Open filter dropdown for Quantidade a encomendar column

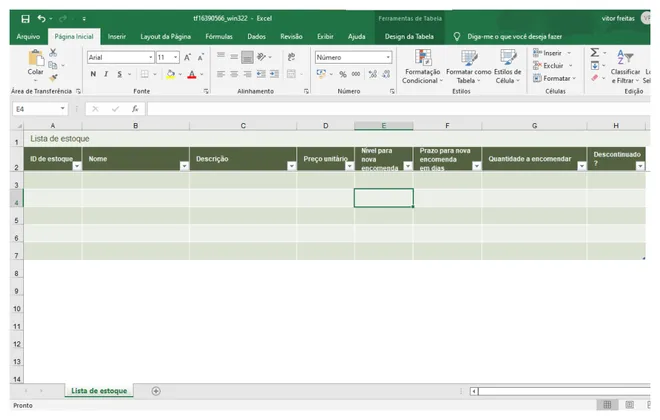click(x=581, y=166)
